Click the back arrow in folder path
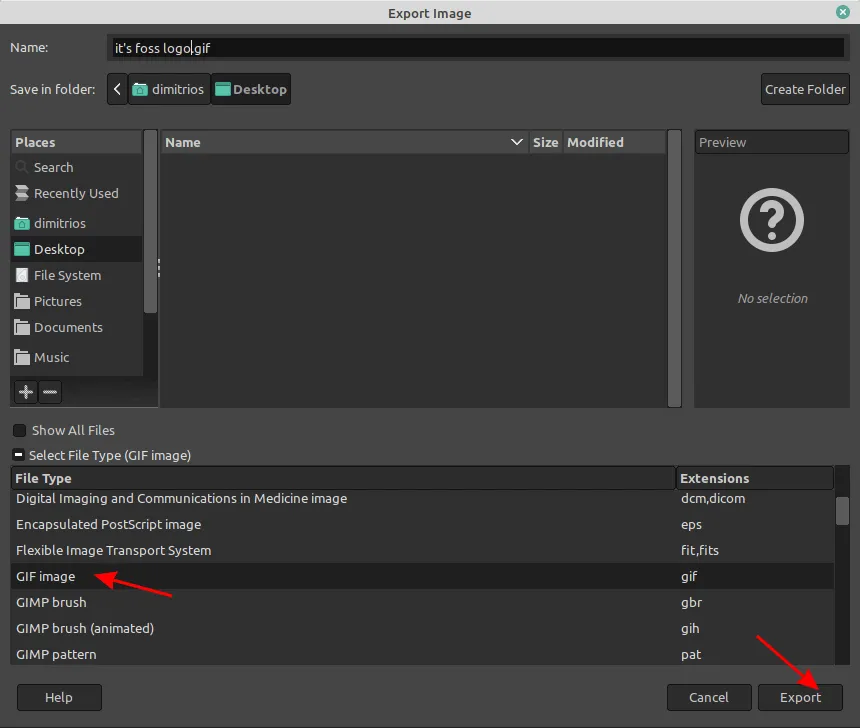 click(x=117, y=89)
